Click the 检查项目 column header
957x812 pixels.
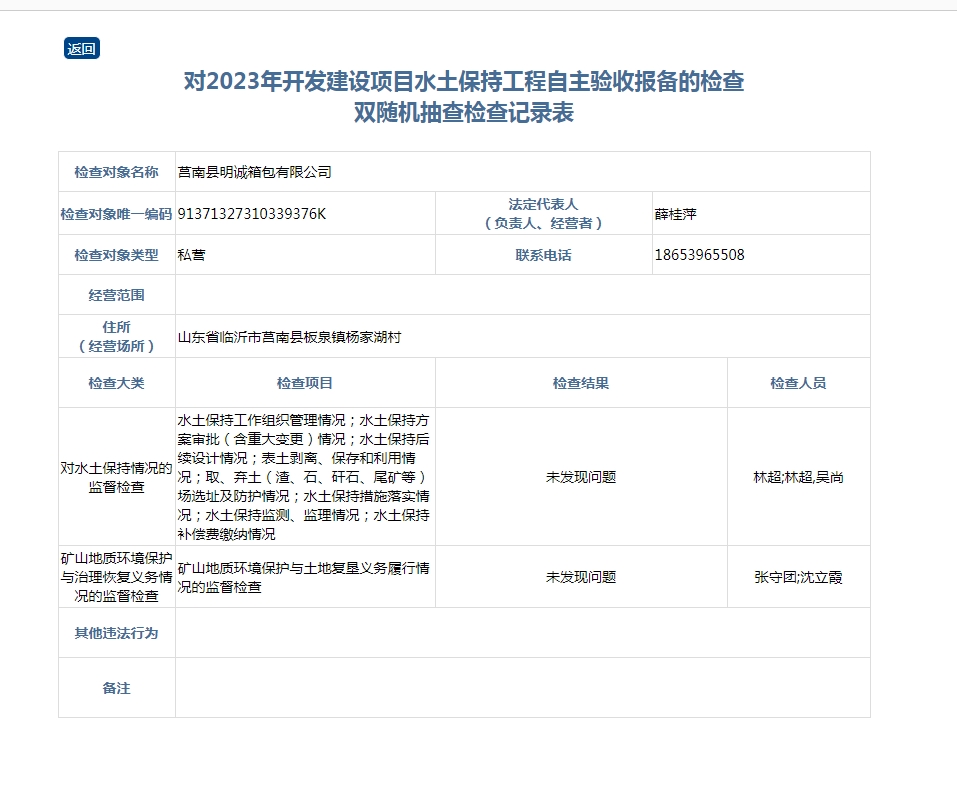[305, 383]
